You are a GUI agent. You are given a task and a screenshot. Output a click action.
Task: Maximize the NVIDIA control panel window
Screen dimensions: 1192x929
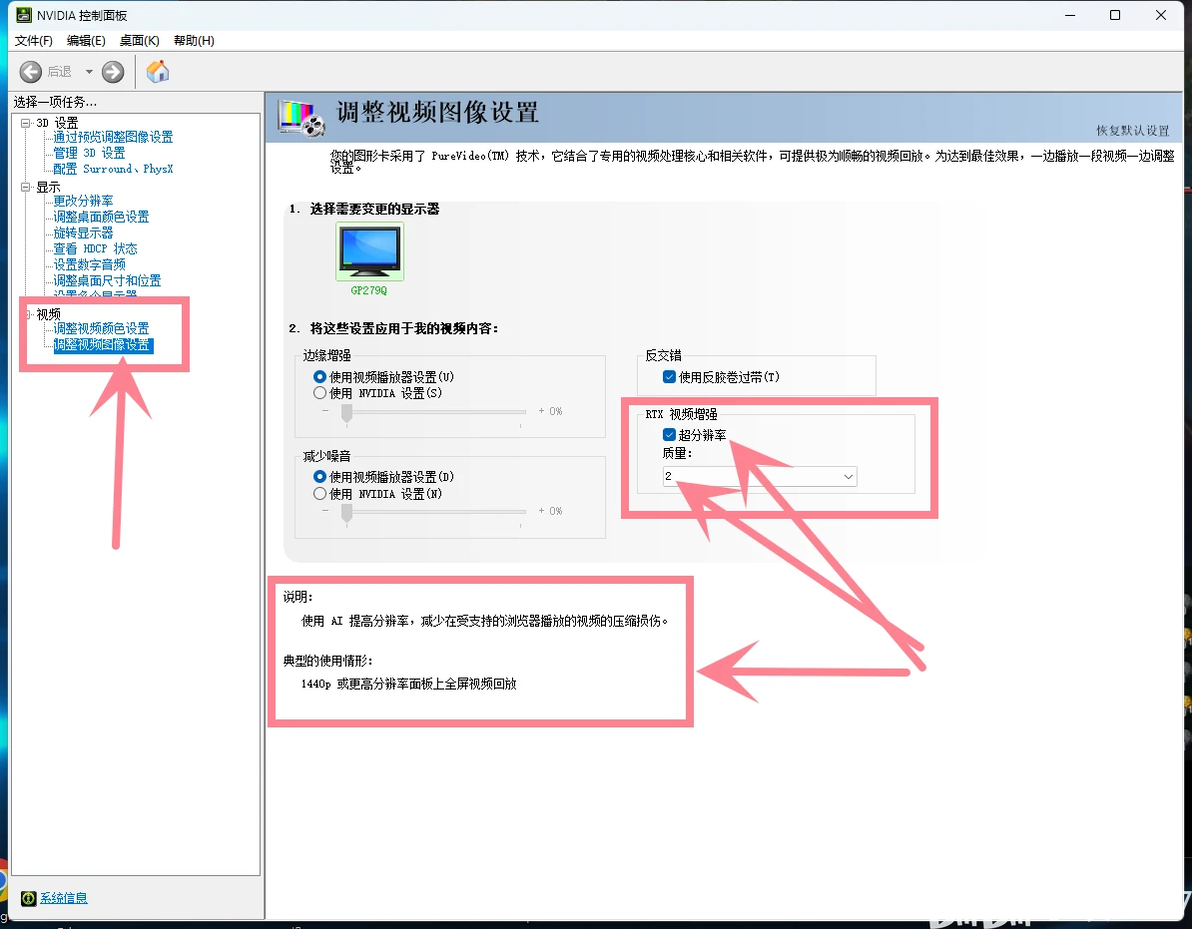pos(1115,15)
